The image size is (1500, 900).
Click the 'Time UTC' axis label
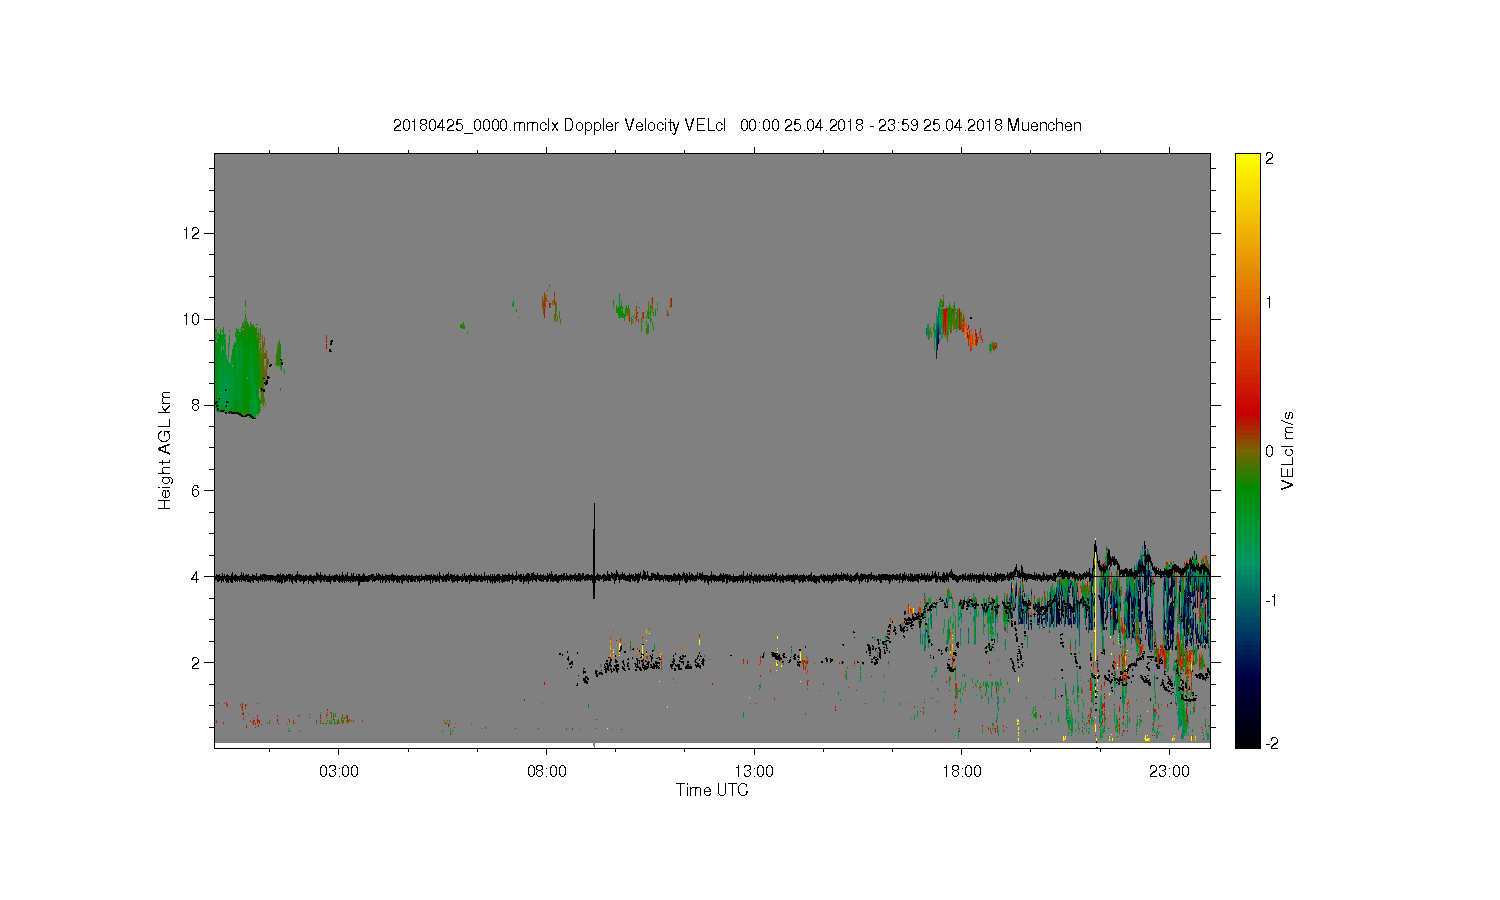tap(712, 790)
